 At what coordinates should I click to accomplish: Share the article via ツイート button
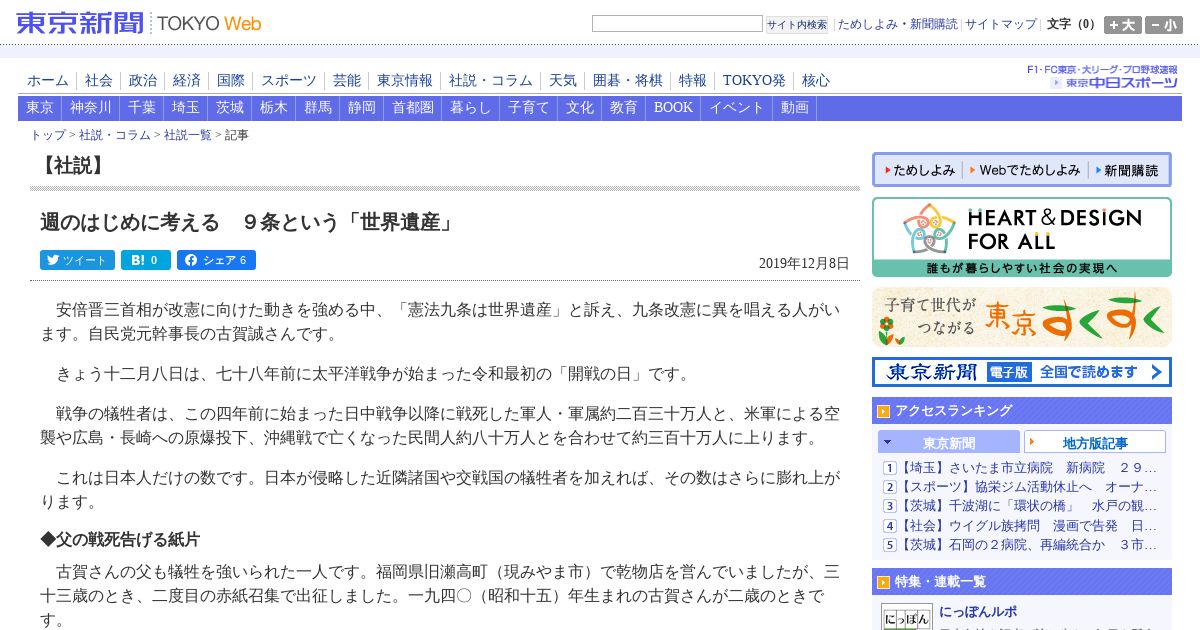77,260
